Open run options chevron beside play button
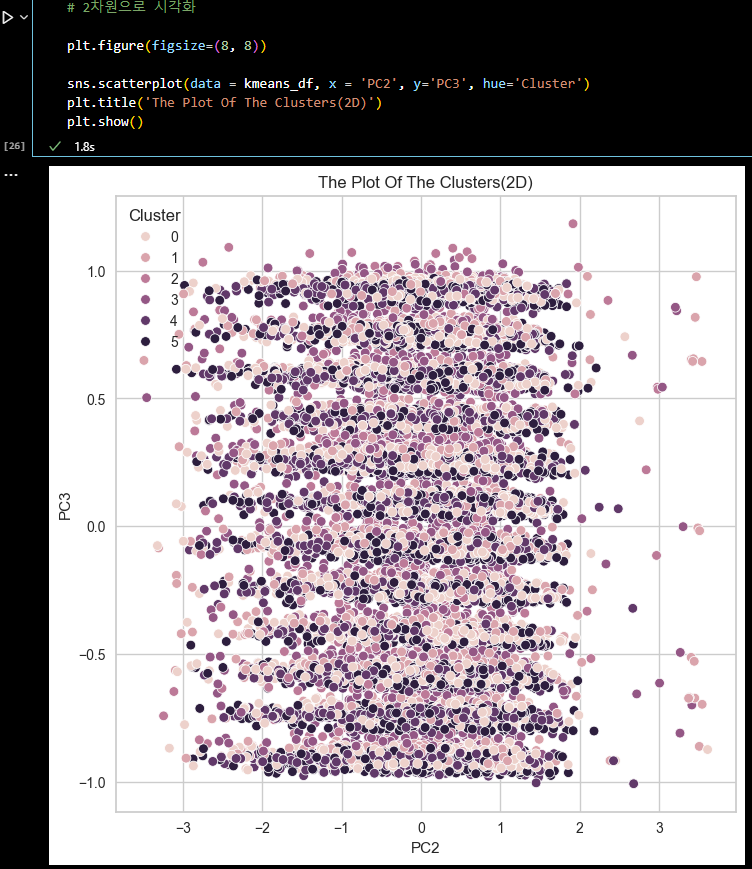 coord(24,18)
